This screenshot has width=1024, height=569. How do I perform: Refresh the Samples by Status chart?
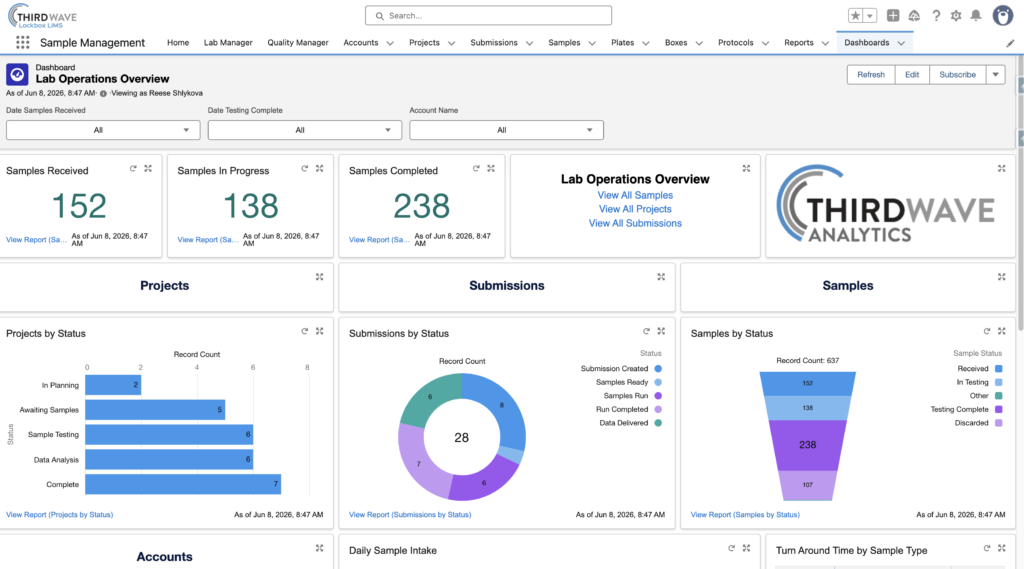[x=987, y=331]
